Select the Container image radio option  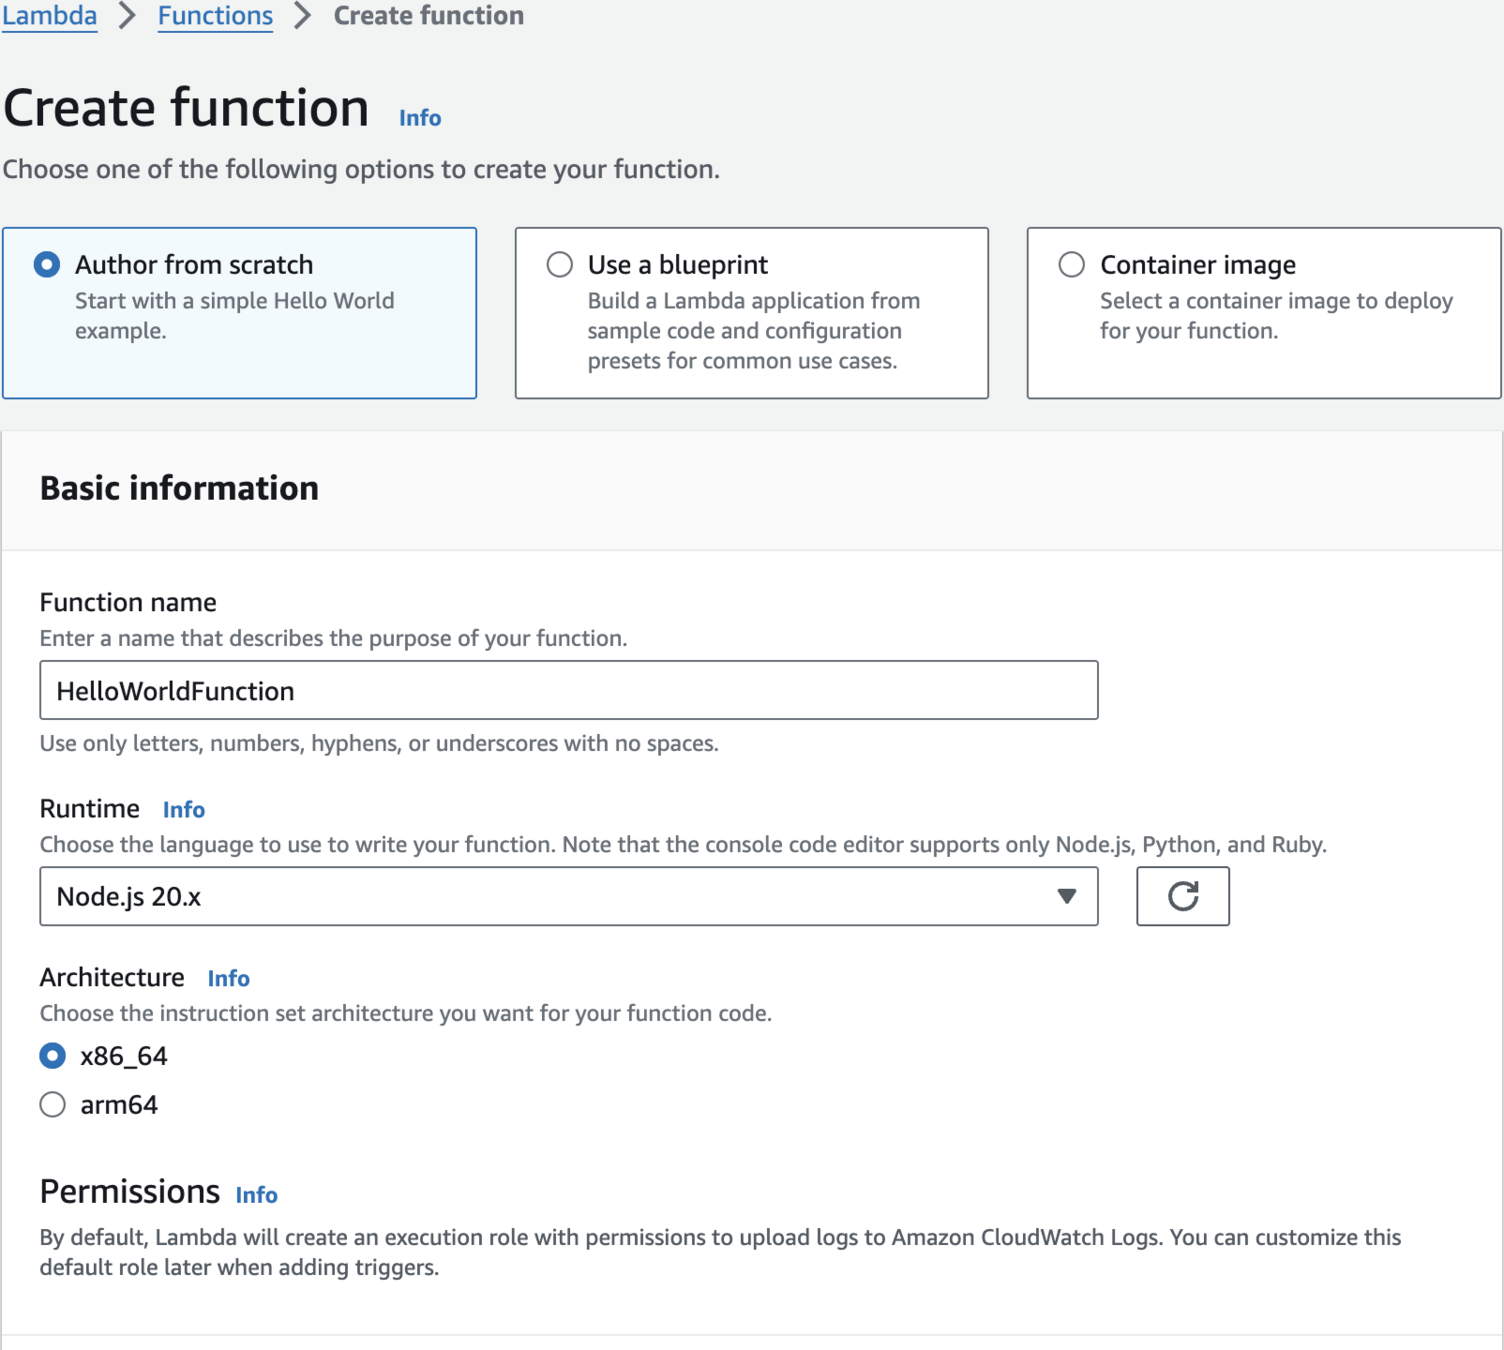pos(1072,265)
